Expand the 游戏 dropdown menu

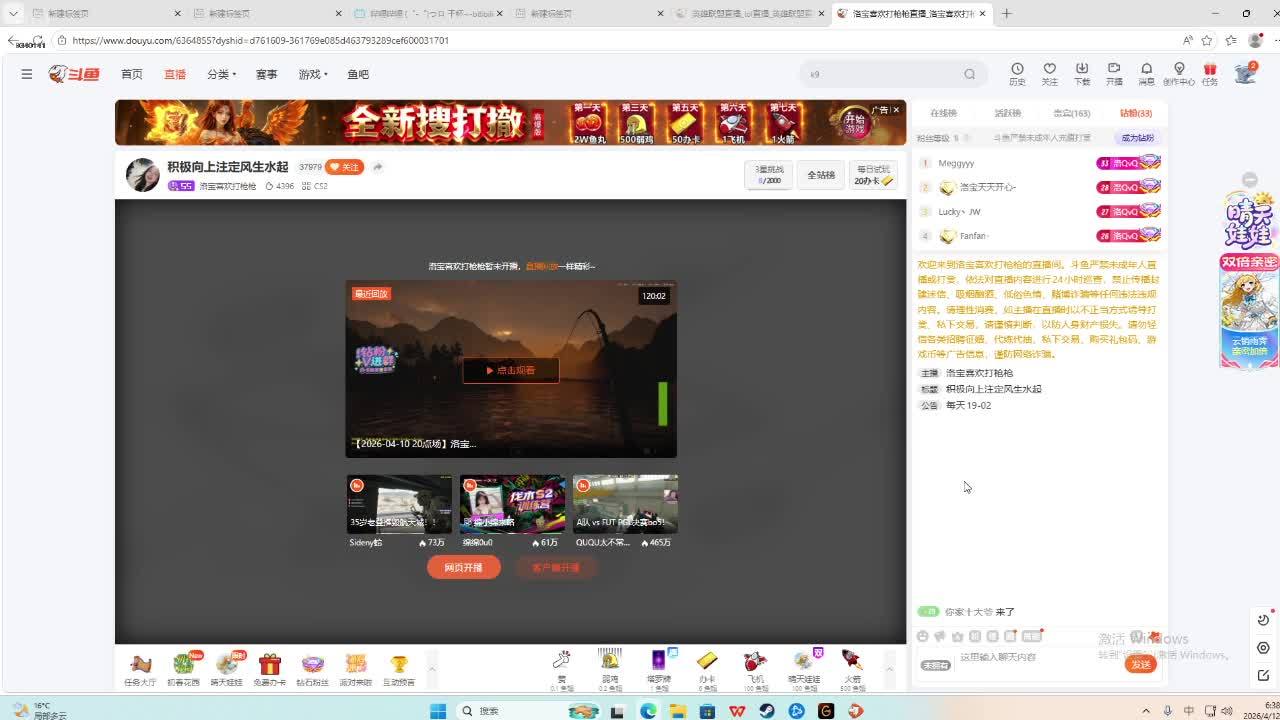coord(313,74)
